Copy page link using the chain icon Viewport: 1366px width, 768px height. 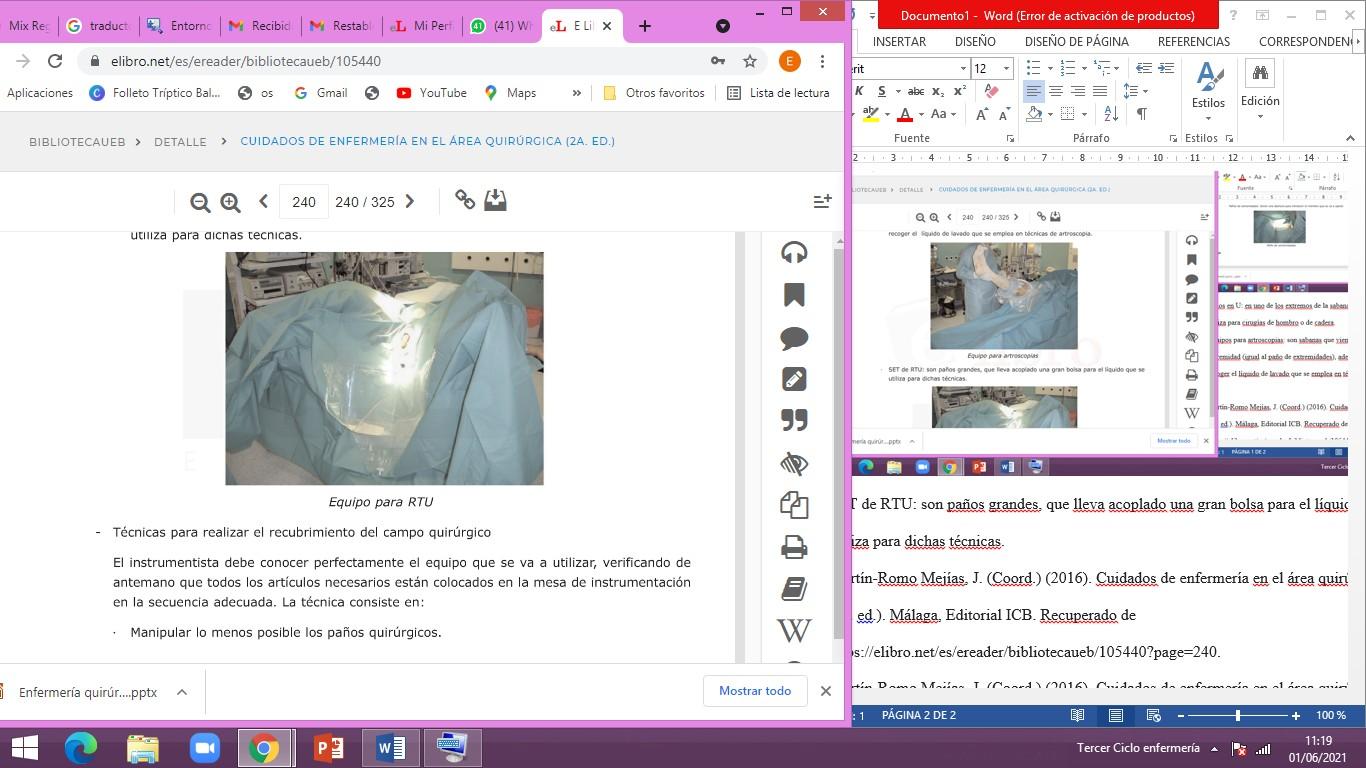[x=465, y=200]
